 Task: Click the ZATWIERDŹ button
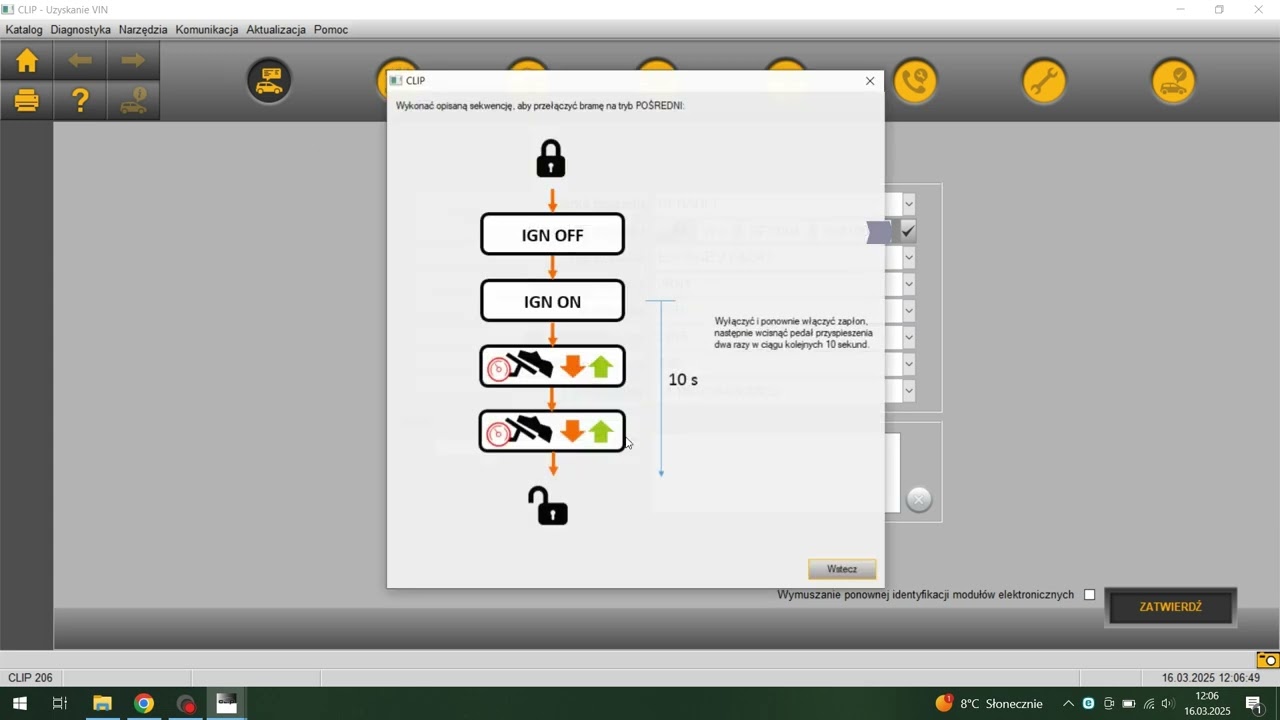tap(1171, 607)
